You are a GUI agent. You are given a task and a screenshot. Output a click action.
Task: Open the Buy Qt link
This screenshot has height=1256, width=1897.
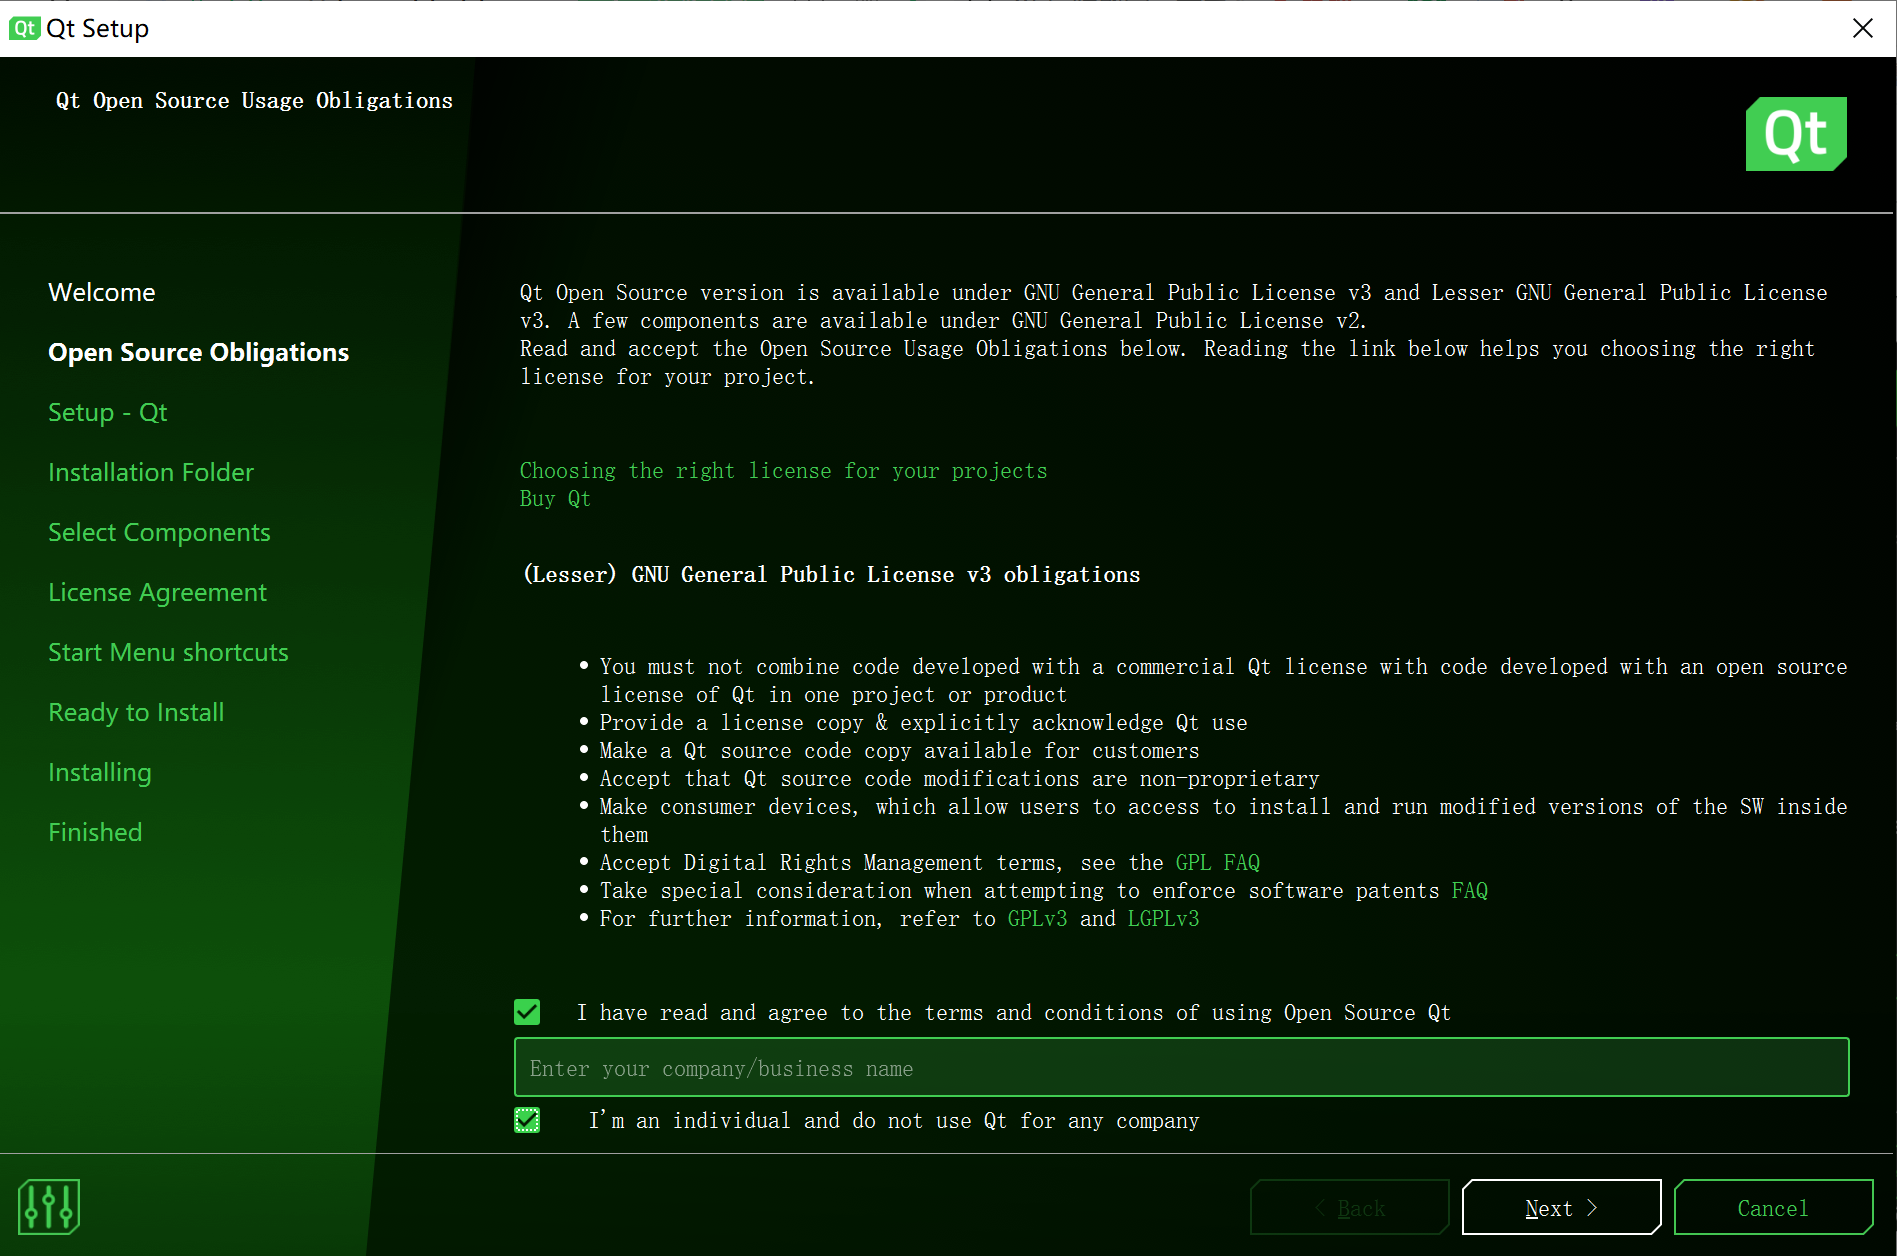pyautogui.click(x=555, y=499)
